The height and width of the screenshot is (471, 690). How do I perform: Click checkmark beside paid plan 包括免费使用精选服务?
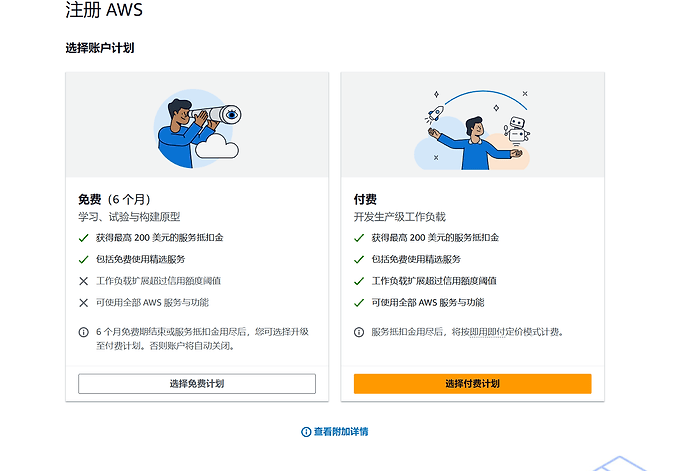359,260
